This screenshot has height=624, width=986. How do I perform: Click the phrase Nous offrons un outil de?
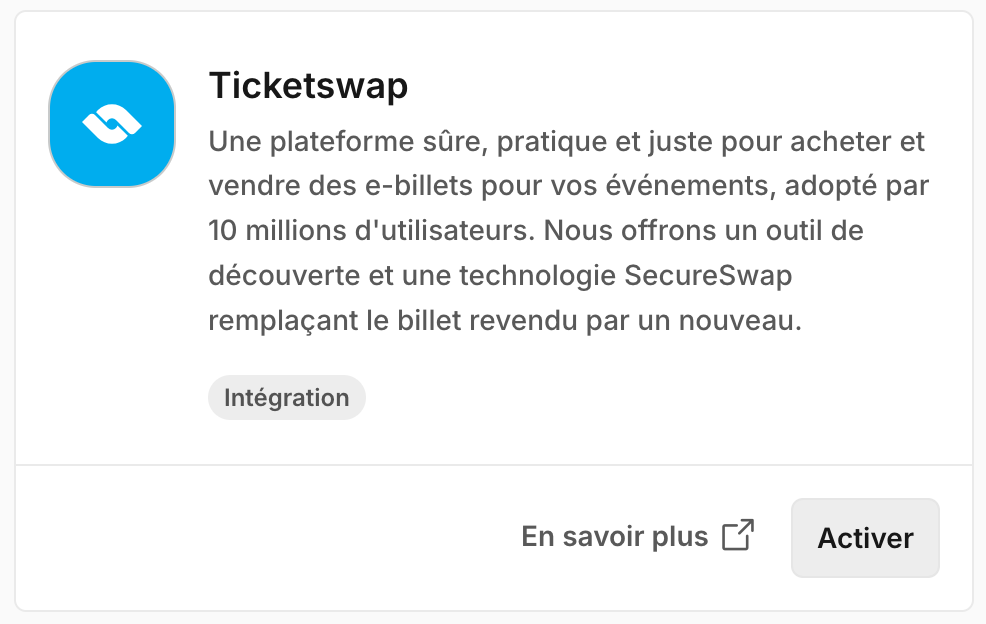coord(703,231)
